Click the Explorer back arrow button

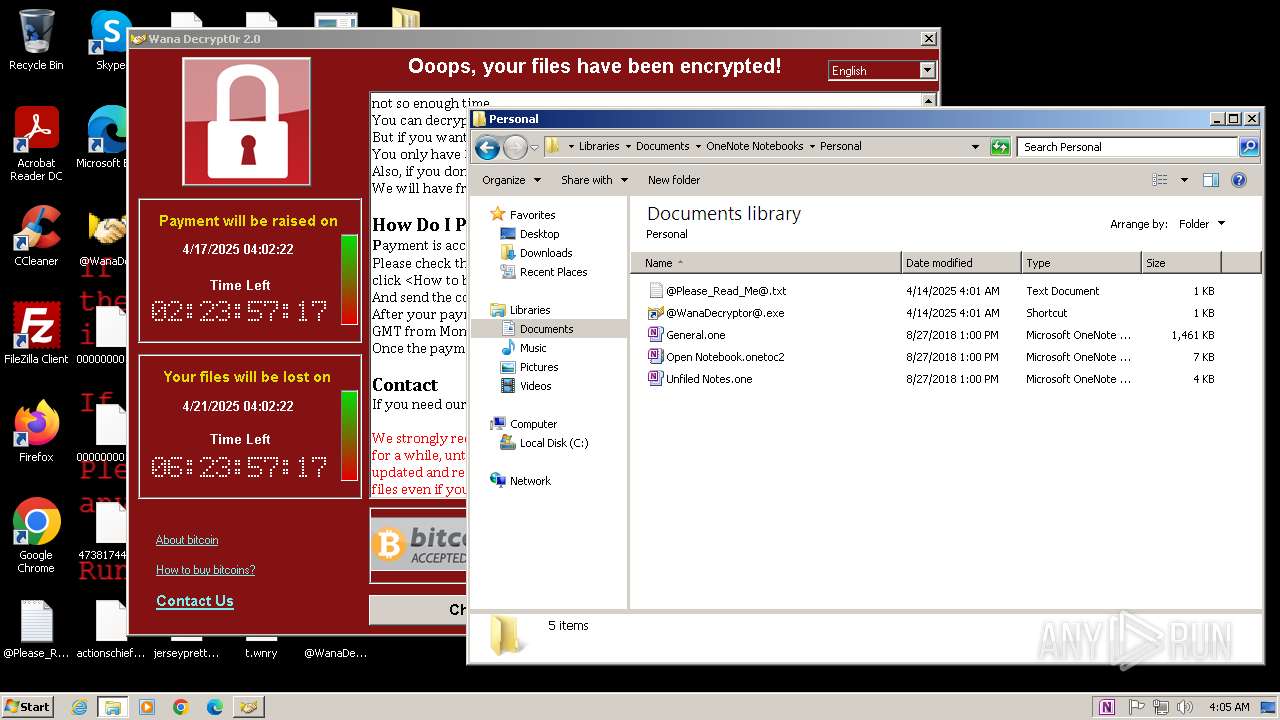[x=487, y=147]
